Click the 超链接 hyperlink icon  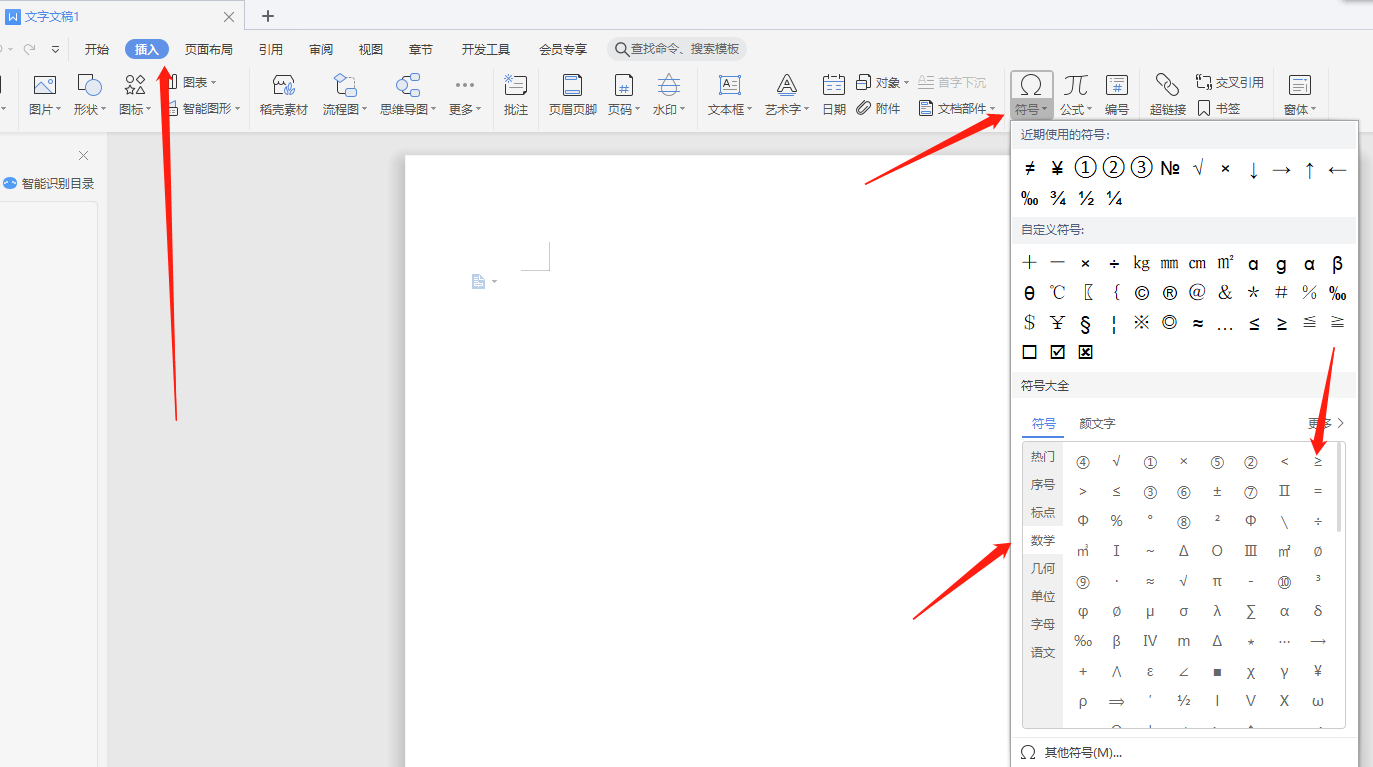coord(1167,95)
